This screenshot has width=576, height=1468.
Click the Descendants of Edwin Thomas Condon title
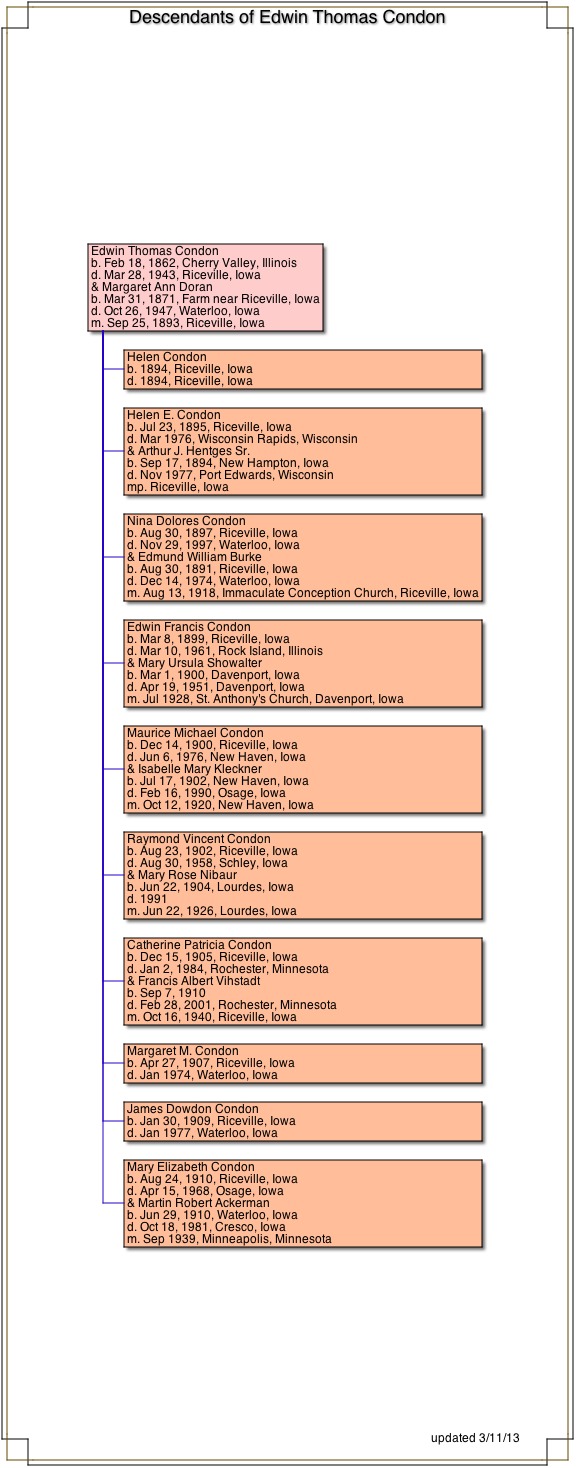coord(287,17)
